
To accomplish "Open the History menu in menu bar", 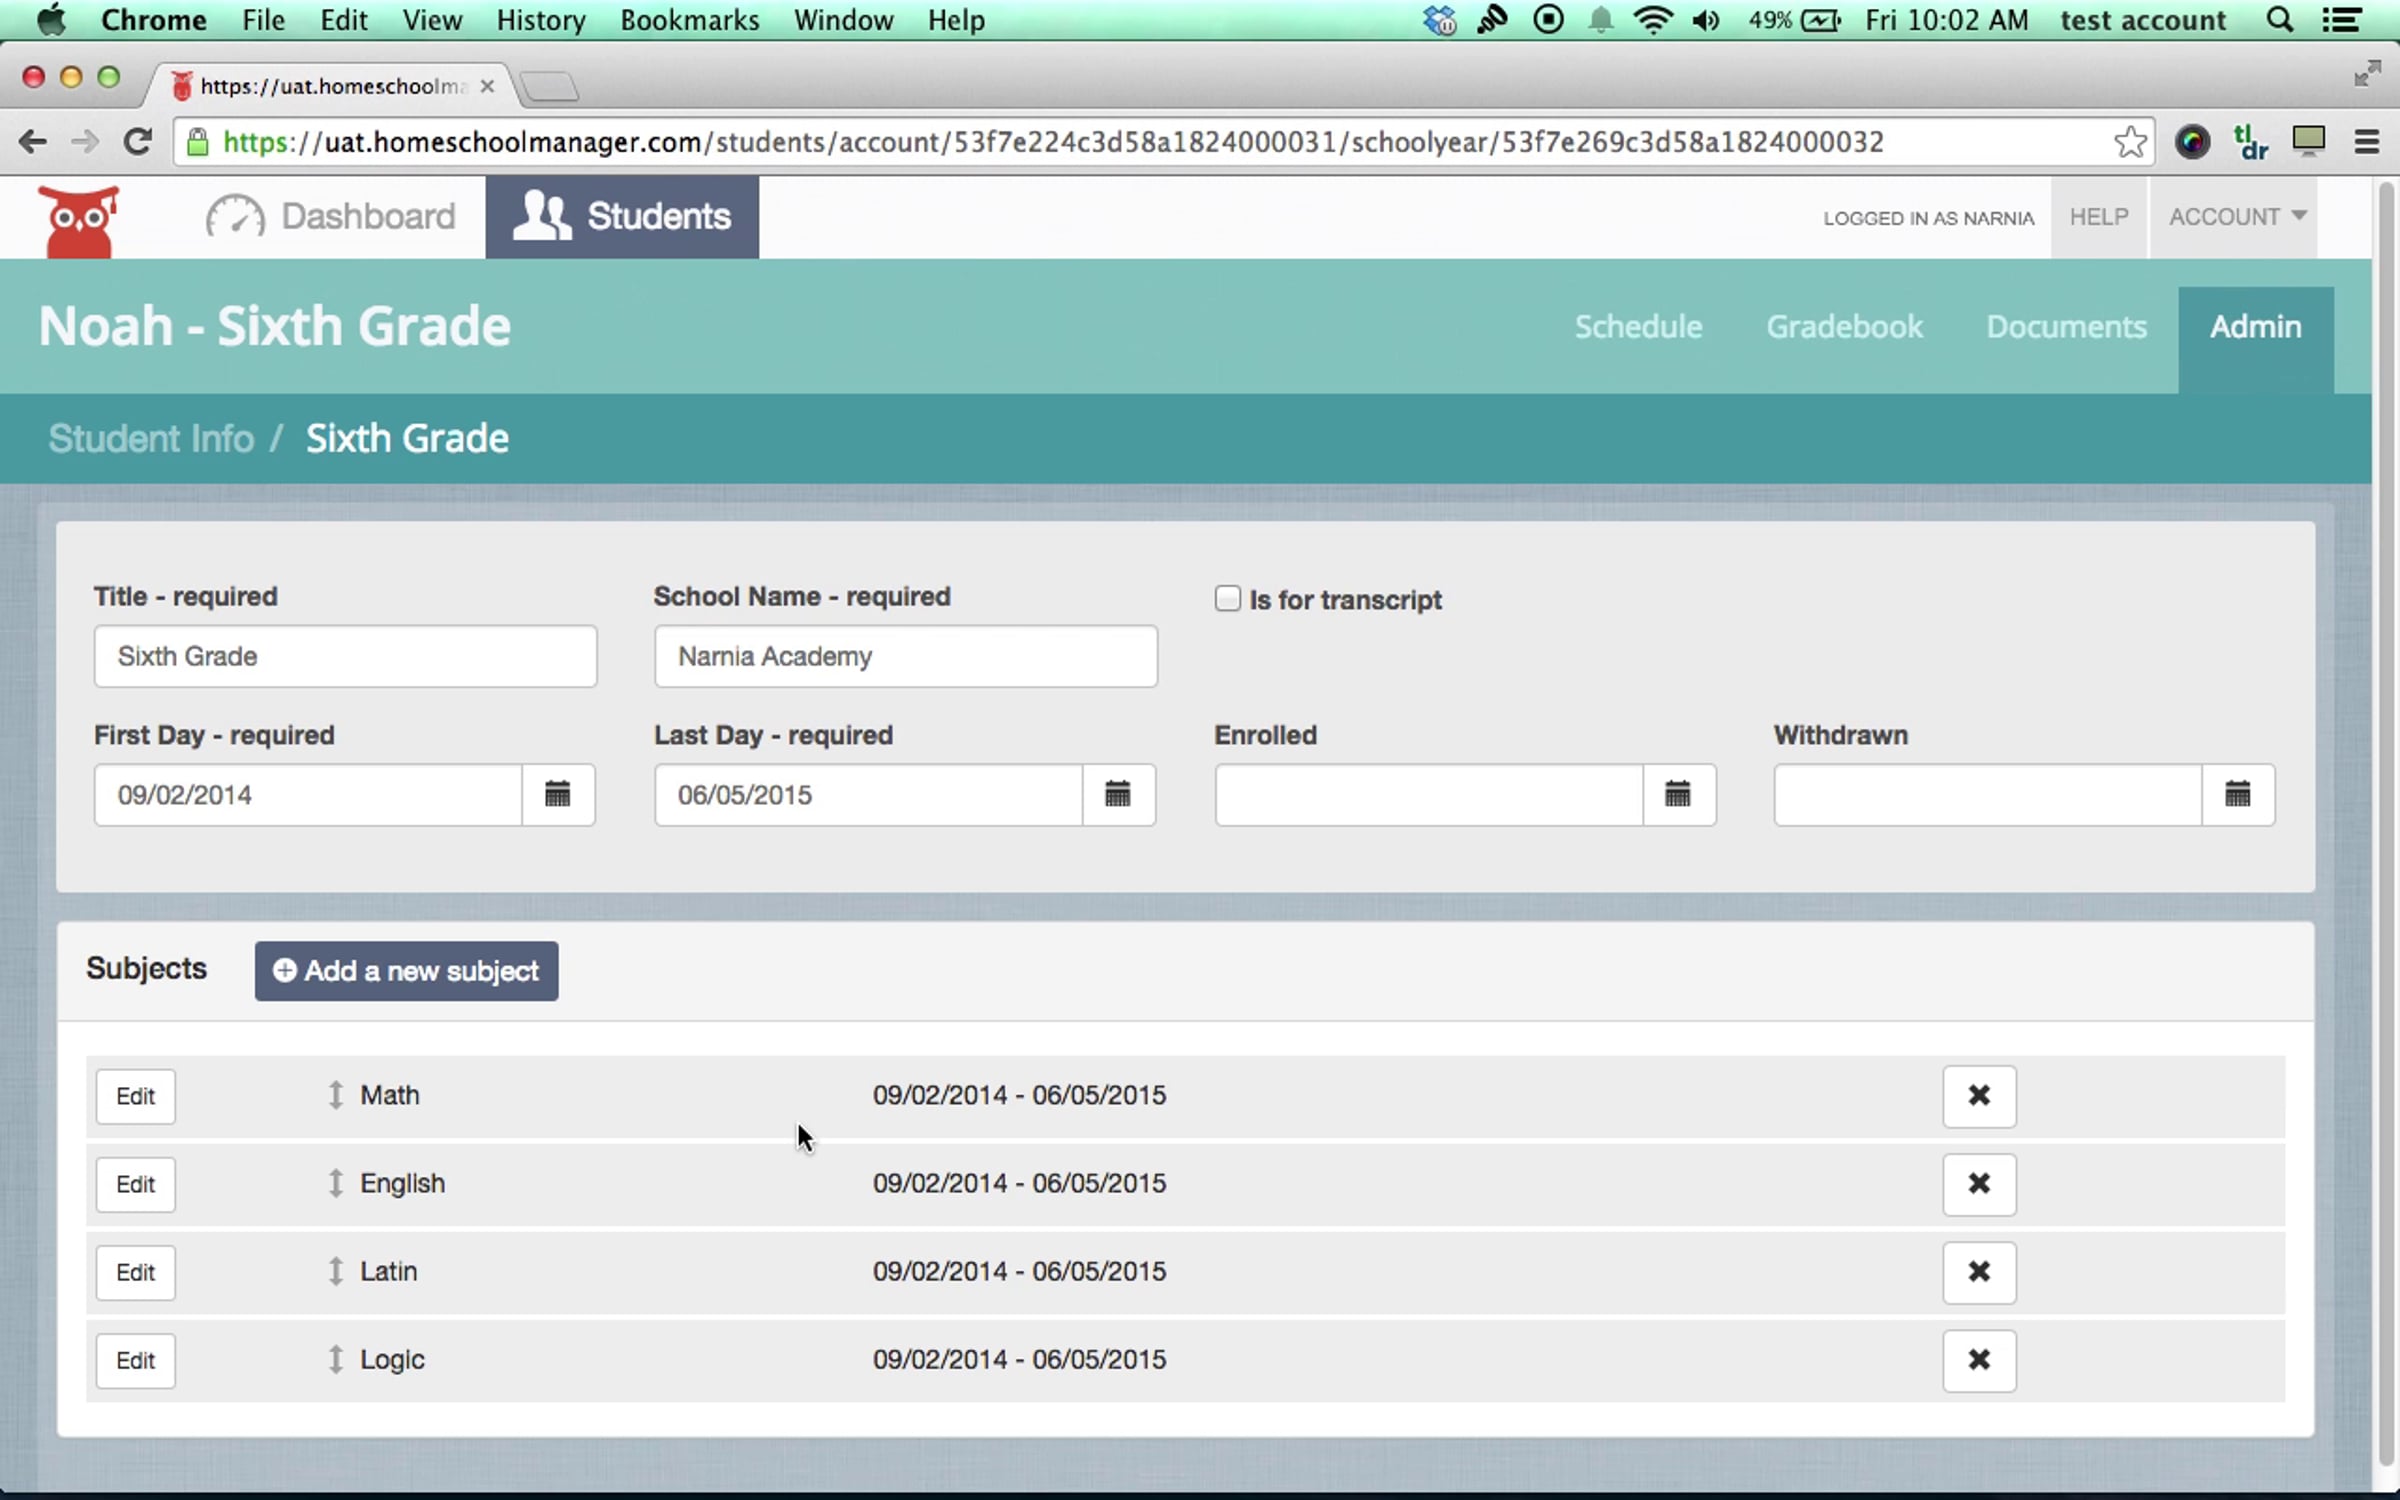I will (541, 20).
